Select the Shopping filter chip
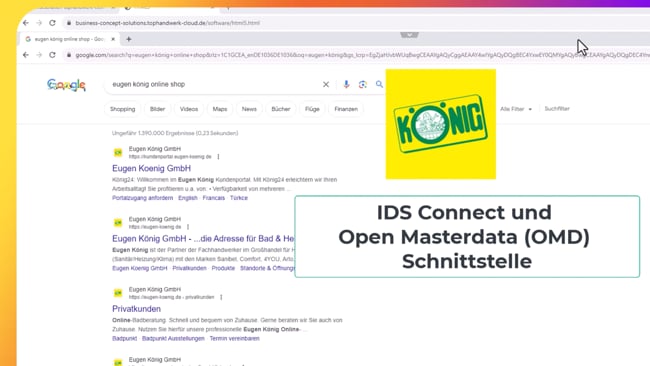Image resolution: width=650 pixels, height=366 pixels. [123, 109]
